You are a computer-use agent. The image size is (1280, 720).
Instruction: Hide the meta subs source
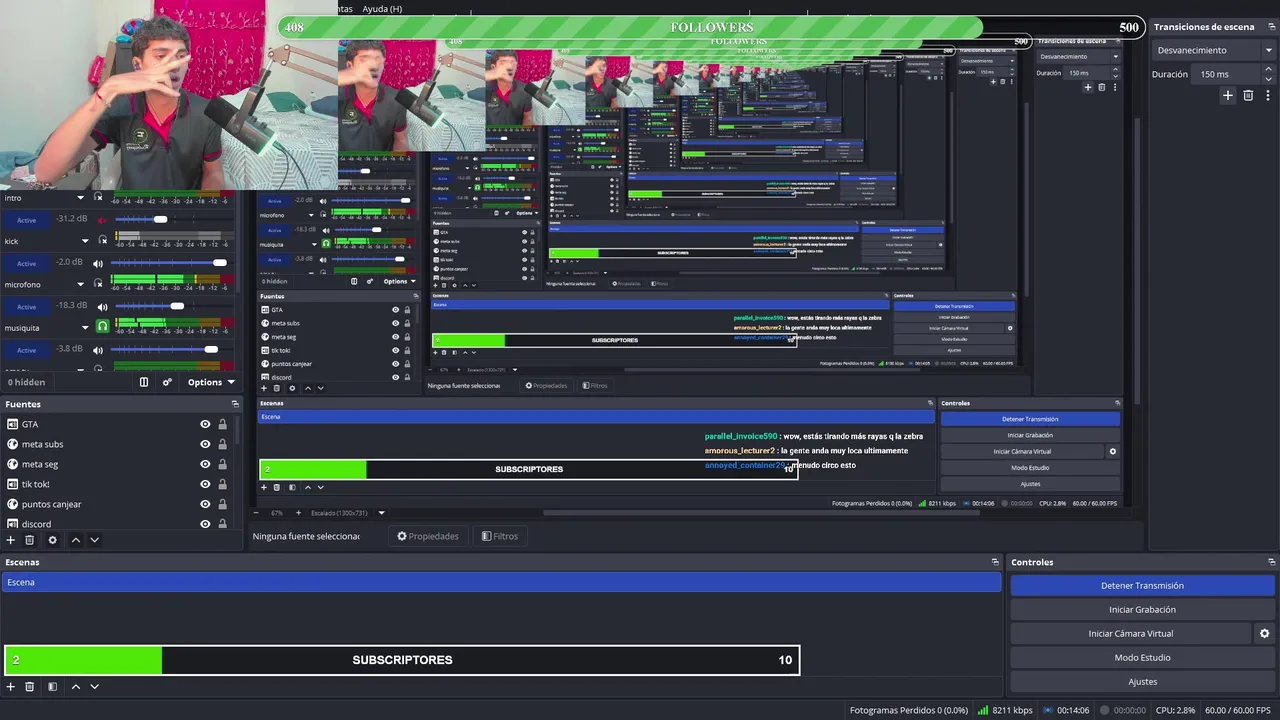coord(205,444)
